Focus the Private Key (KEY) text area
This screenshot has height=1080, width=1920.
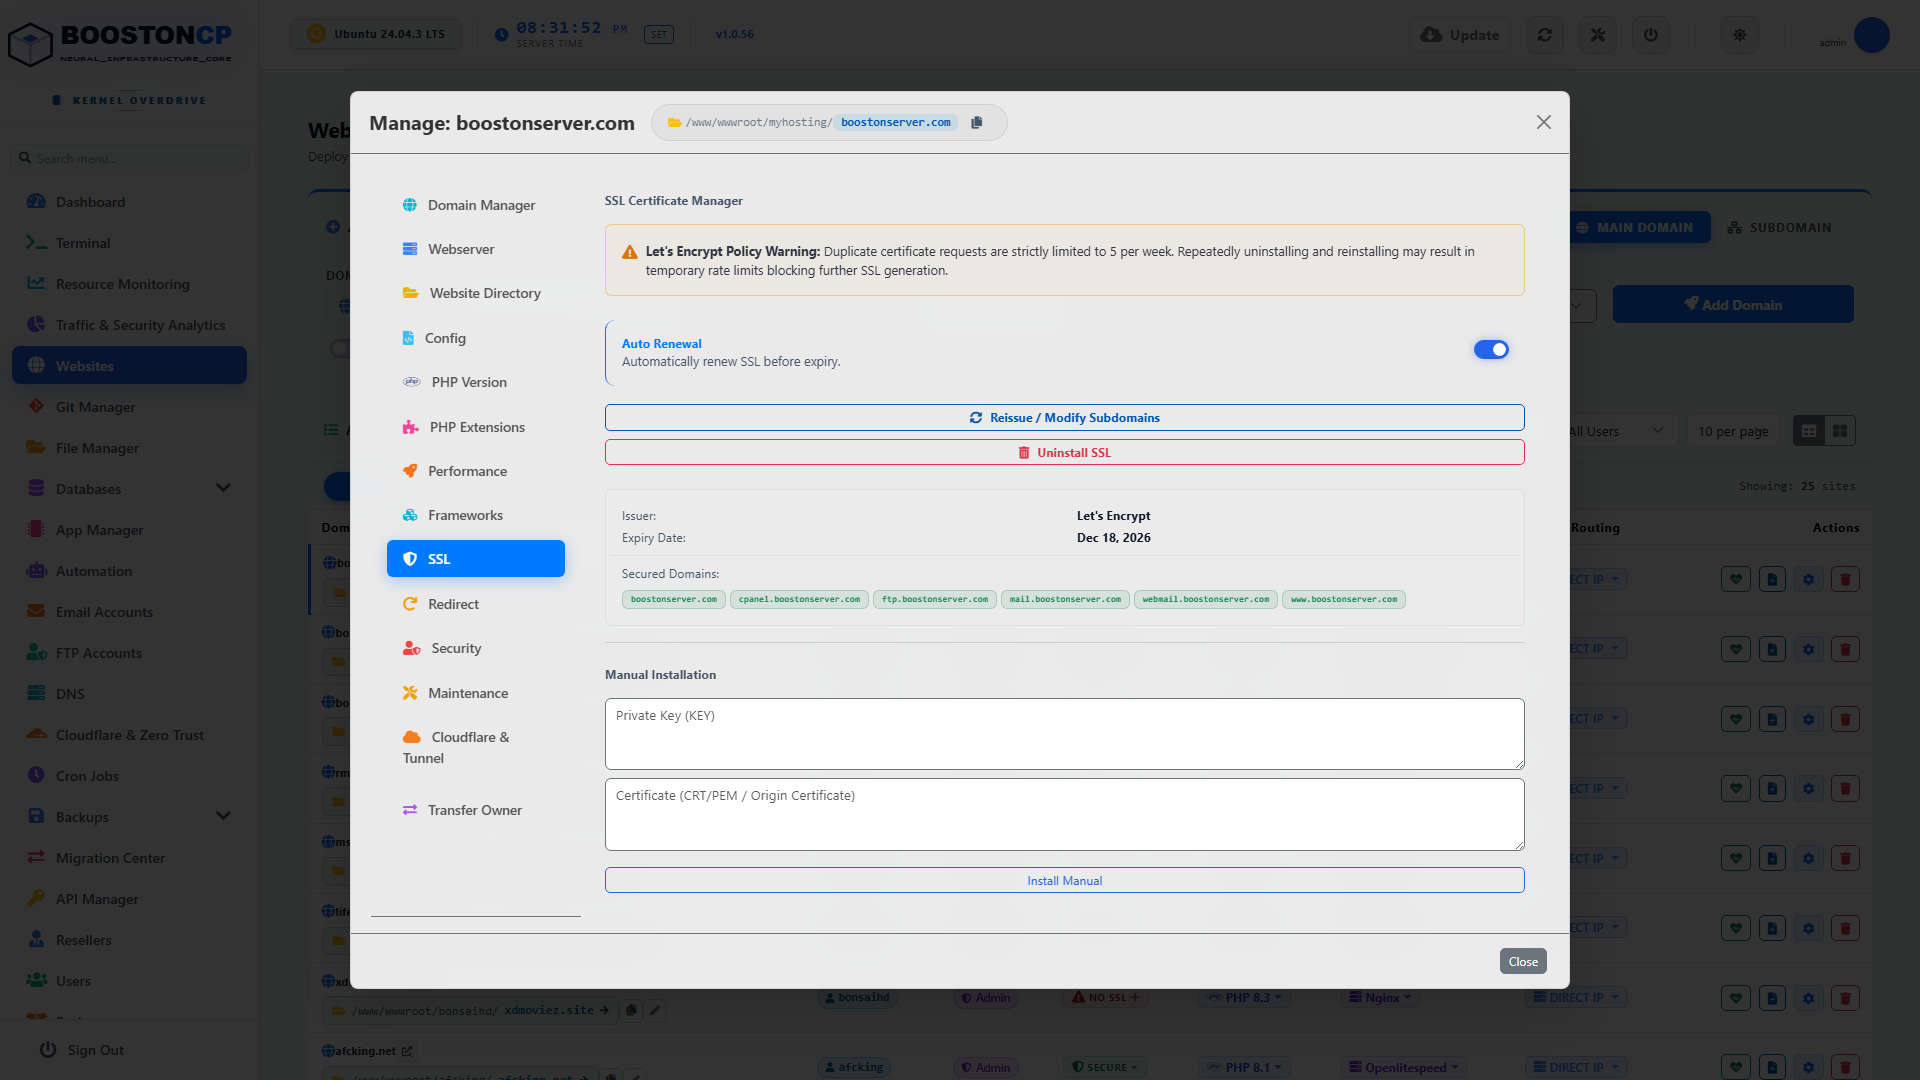pyautogui.click(x=1064, y=734)
